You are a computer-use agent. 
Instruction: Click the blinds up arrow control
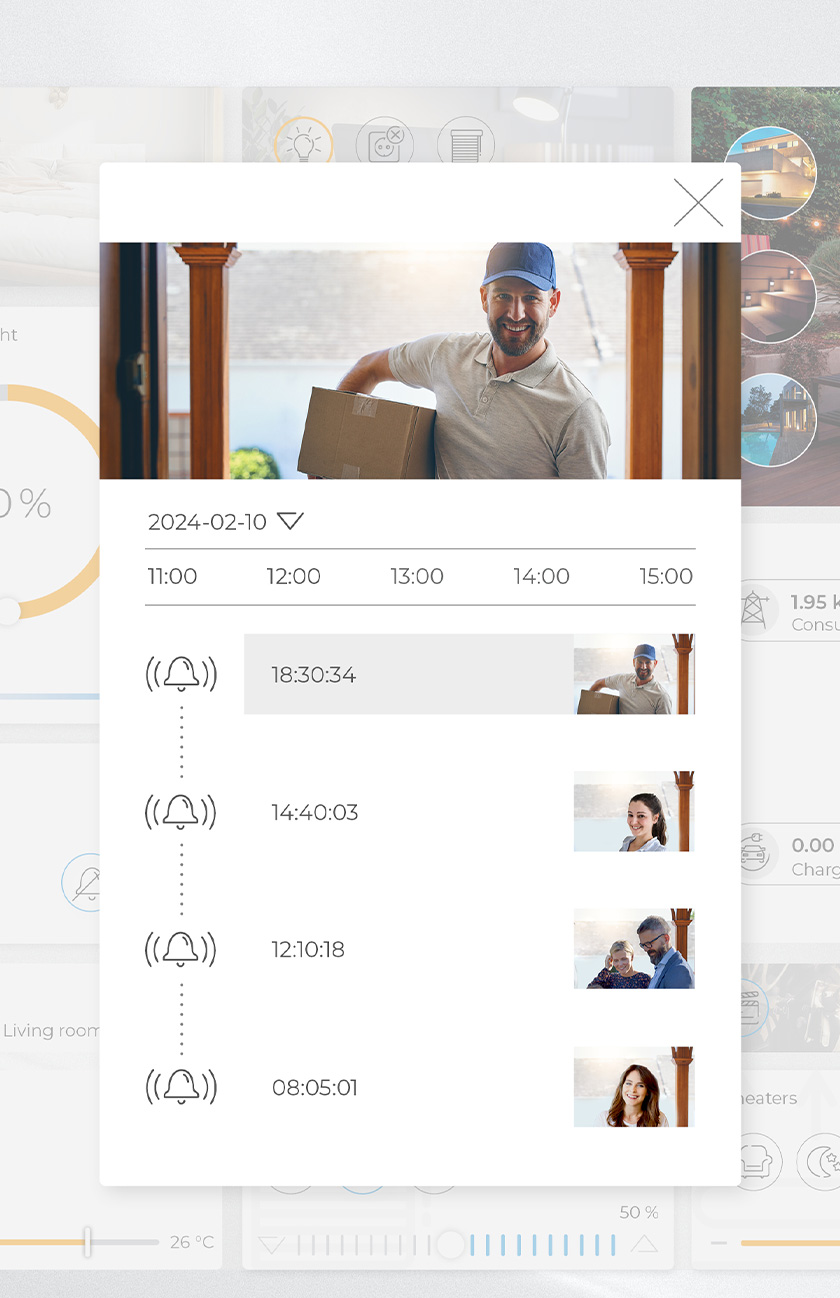[645, 1245]
